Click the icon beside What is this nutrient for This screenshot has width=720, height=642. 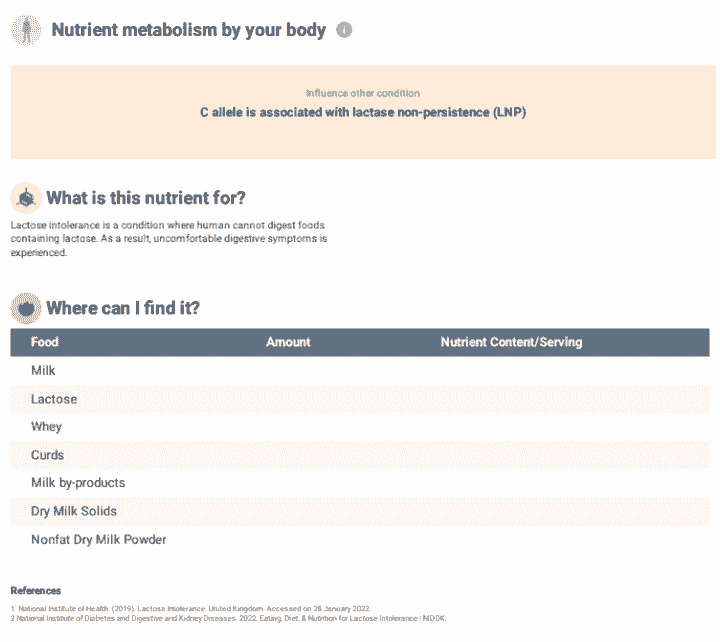click(x=27, y=198)
